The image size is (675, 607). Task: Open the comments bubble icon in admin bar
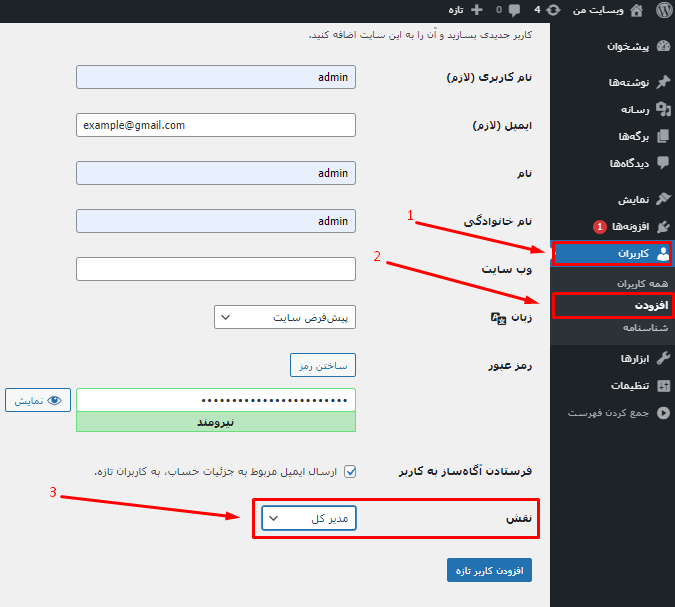coord(514,10)
